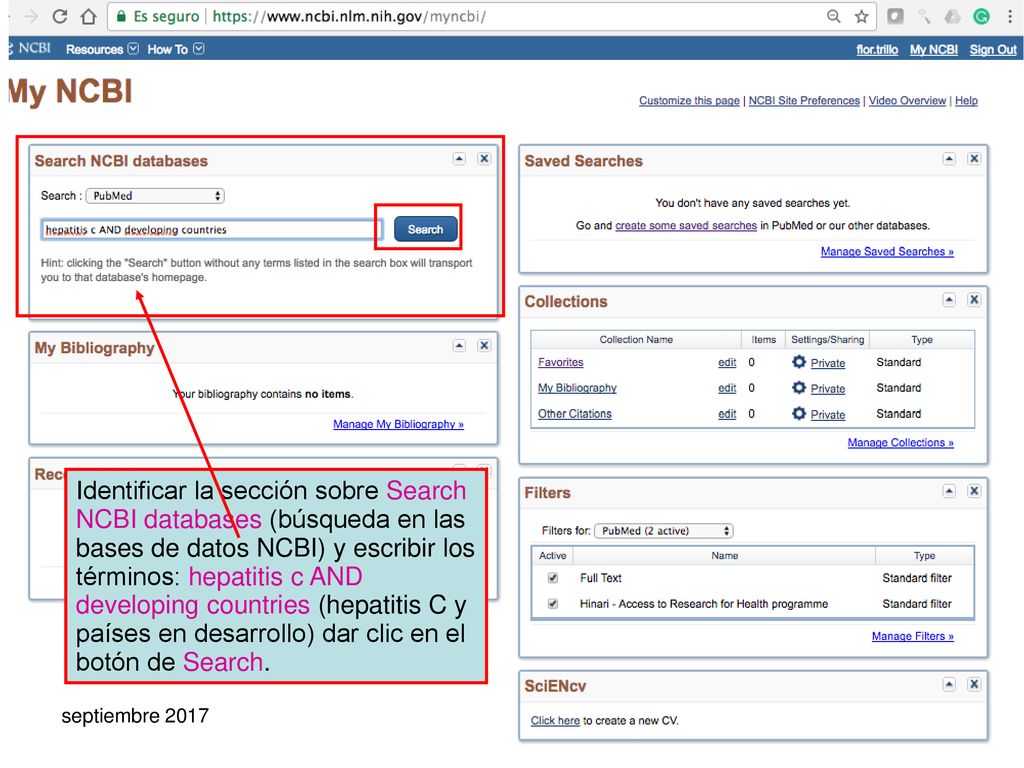Collapse the Saved Searches panel
The width and height of the screenshot is (1024, 768).
coord(949,159)
